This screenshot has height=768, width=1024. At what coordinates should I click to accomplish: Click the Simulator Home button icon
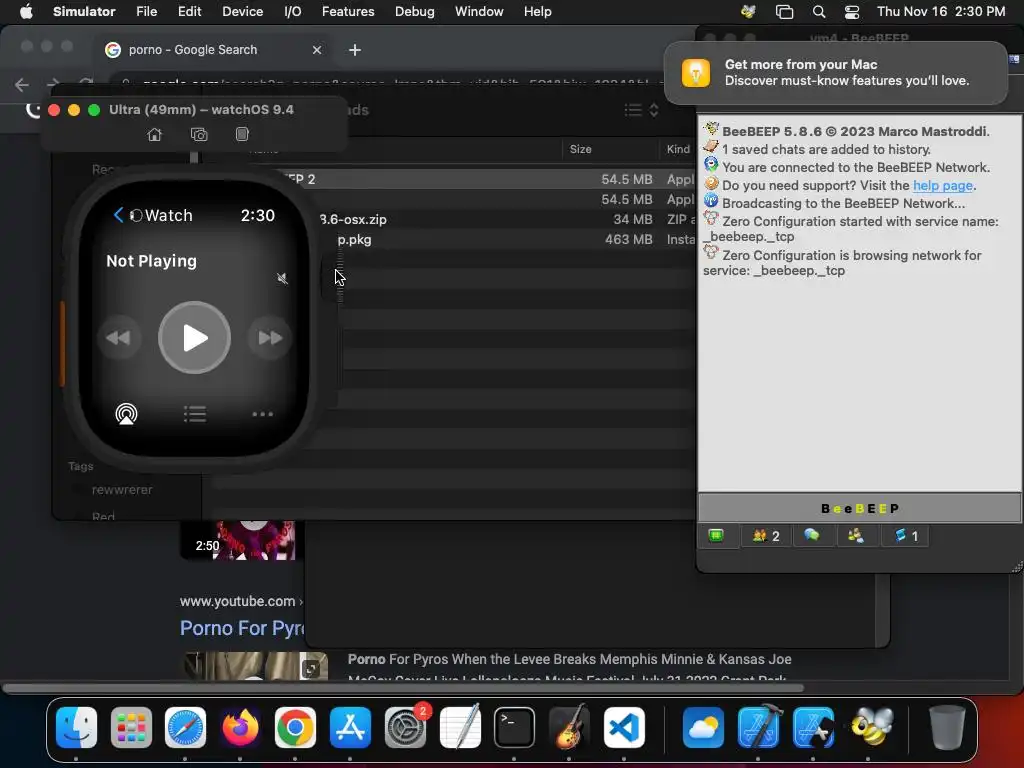point(154,135)
